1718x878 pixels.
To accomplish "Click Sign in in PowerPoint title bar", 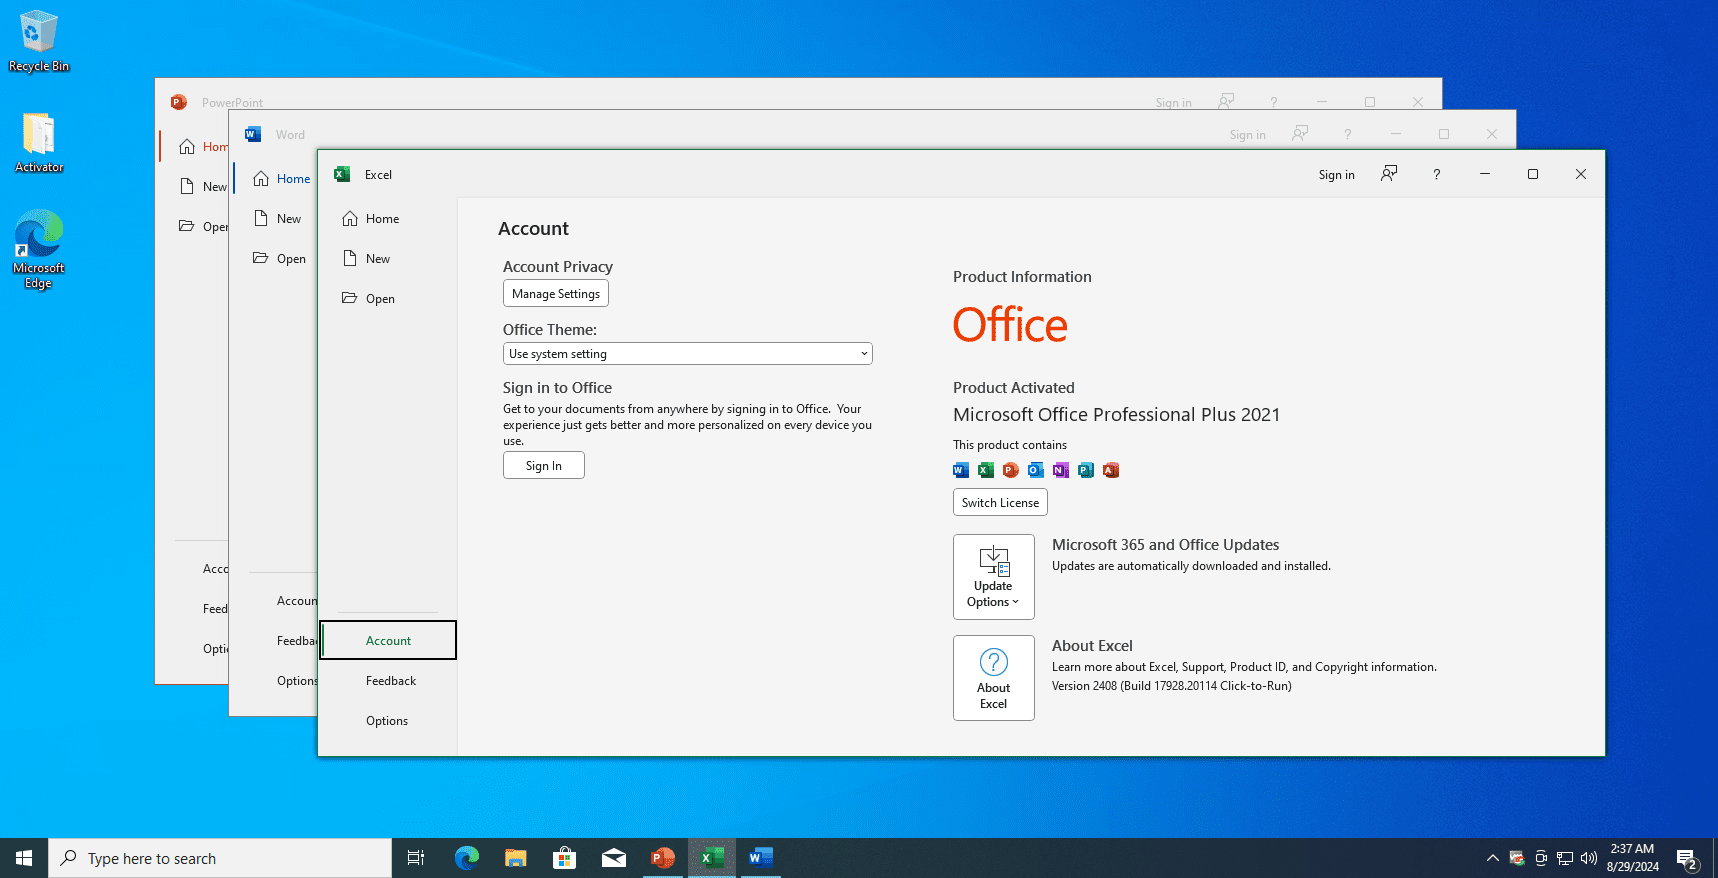I will (1173, 103).
